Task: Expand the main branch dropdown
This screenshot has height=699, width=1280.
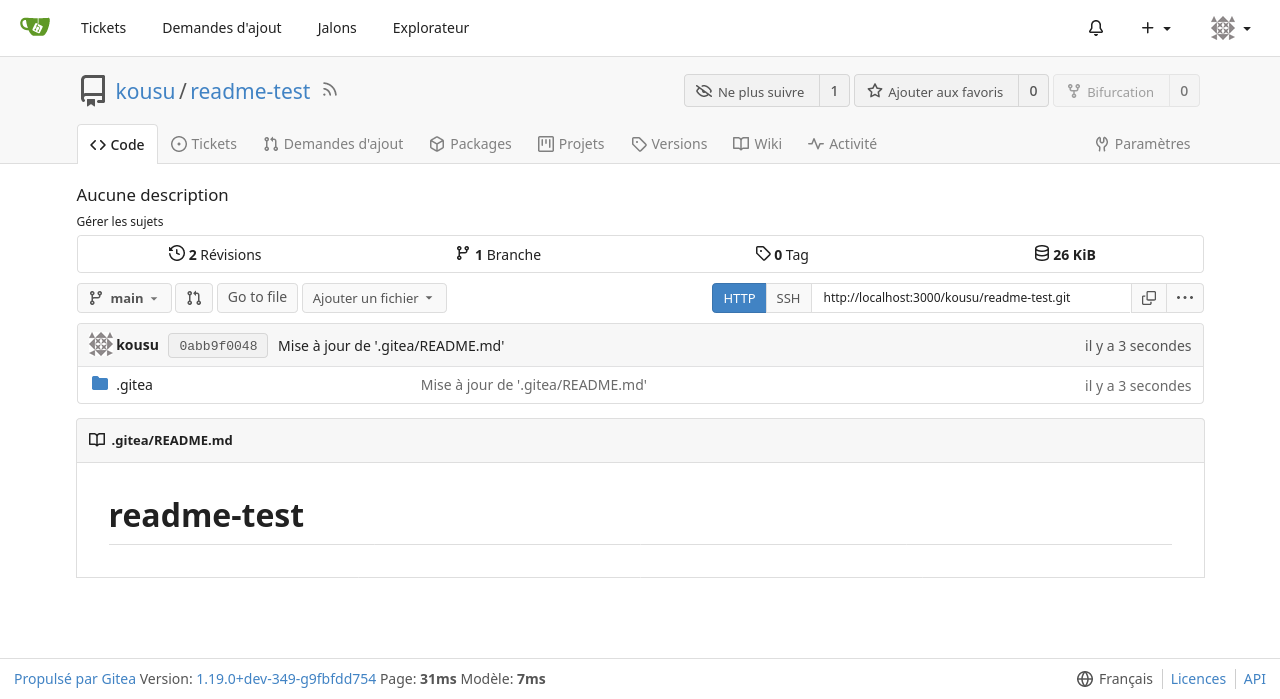Action: [124, 298]
